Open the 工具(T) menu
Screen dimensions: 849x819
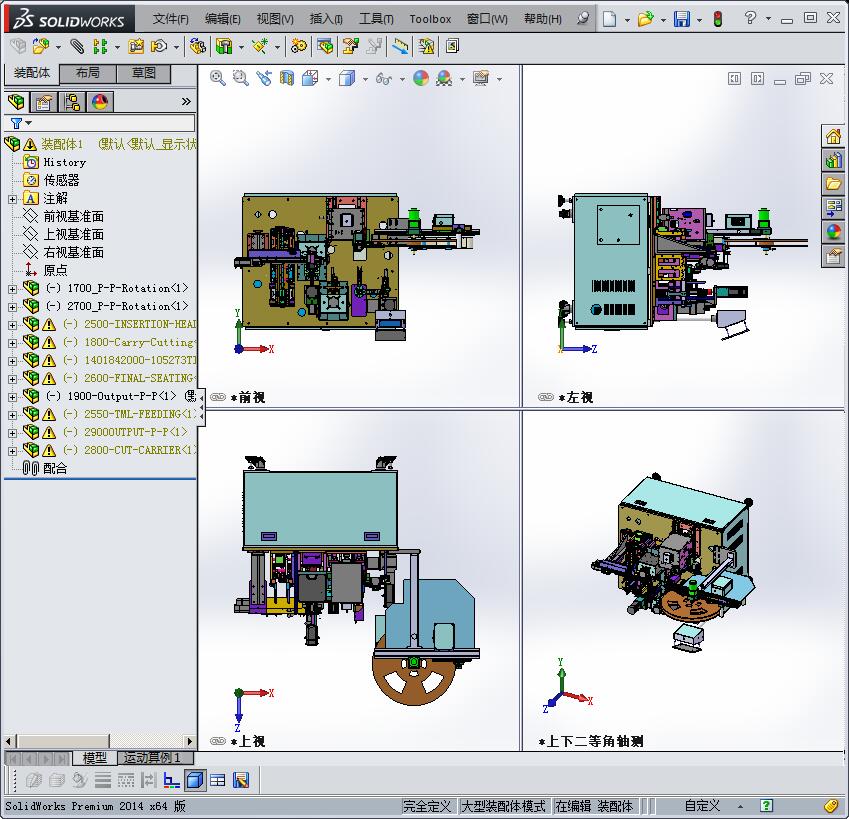pyautogui.click(x=376, y=19)
